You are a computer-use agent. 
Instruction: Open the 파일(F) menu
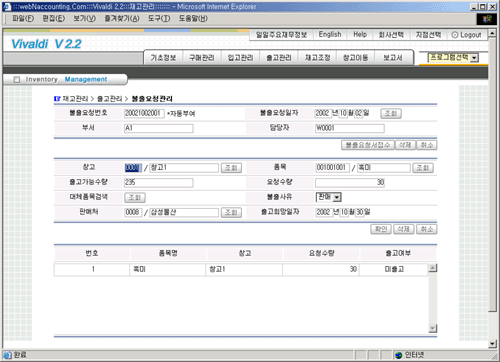(x=23, y=19)
